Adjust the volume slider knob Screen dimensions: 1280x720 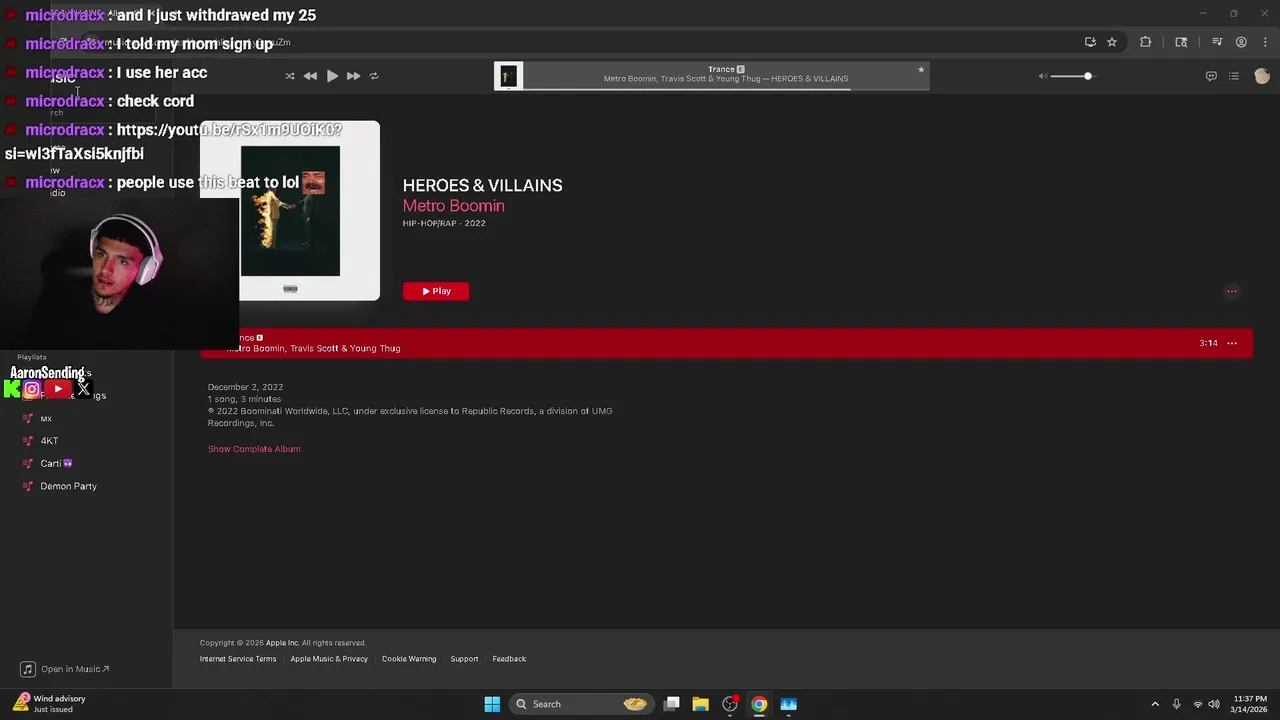coord(1088,76)
